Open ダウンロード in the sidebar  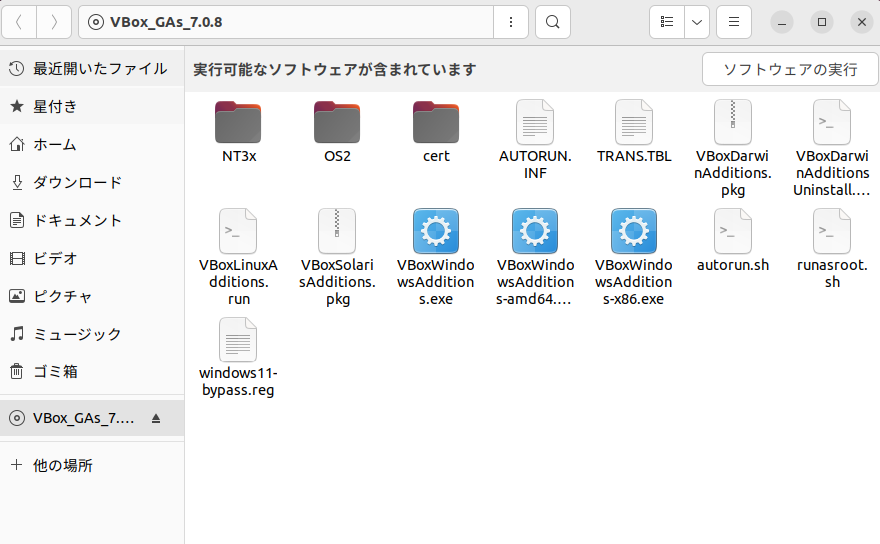click(92, 182)
